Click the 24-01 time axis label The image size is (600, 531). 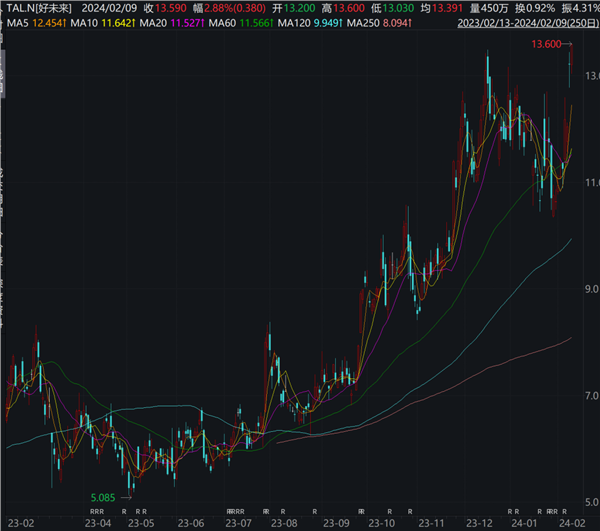525,523
